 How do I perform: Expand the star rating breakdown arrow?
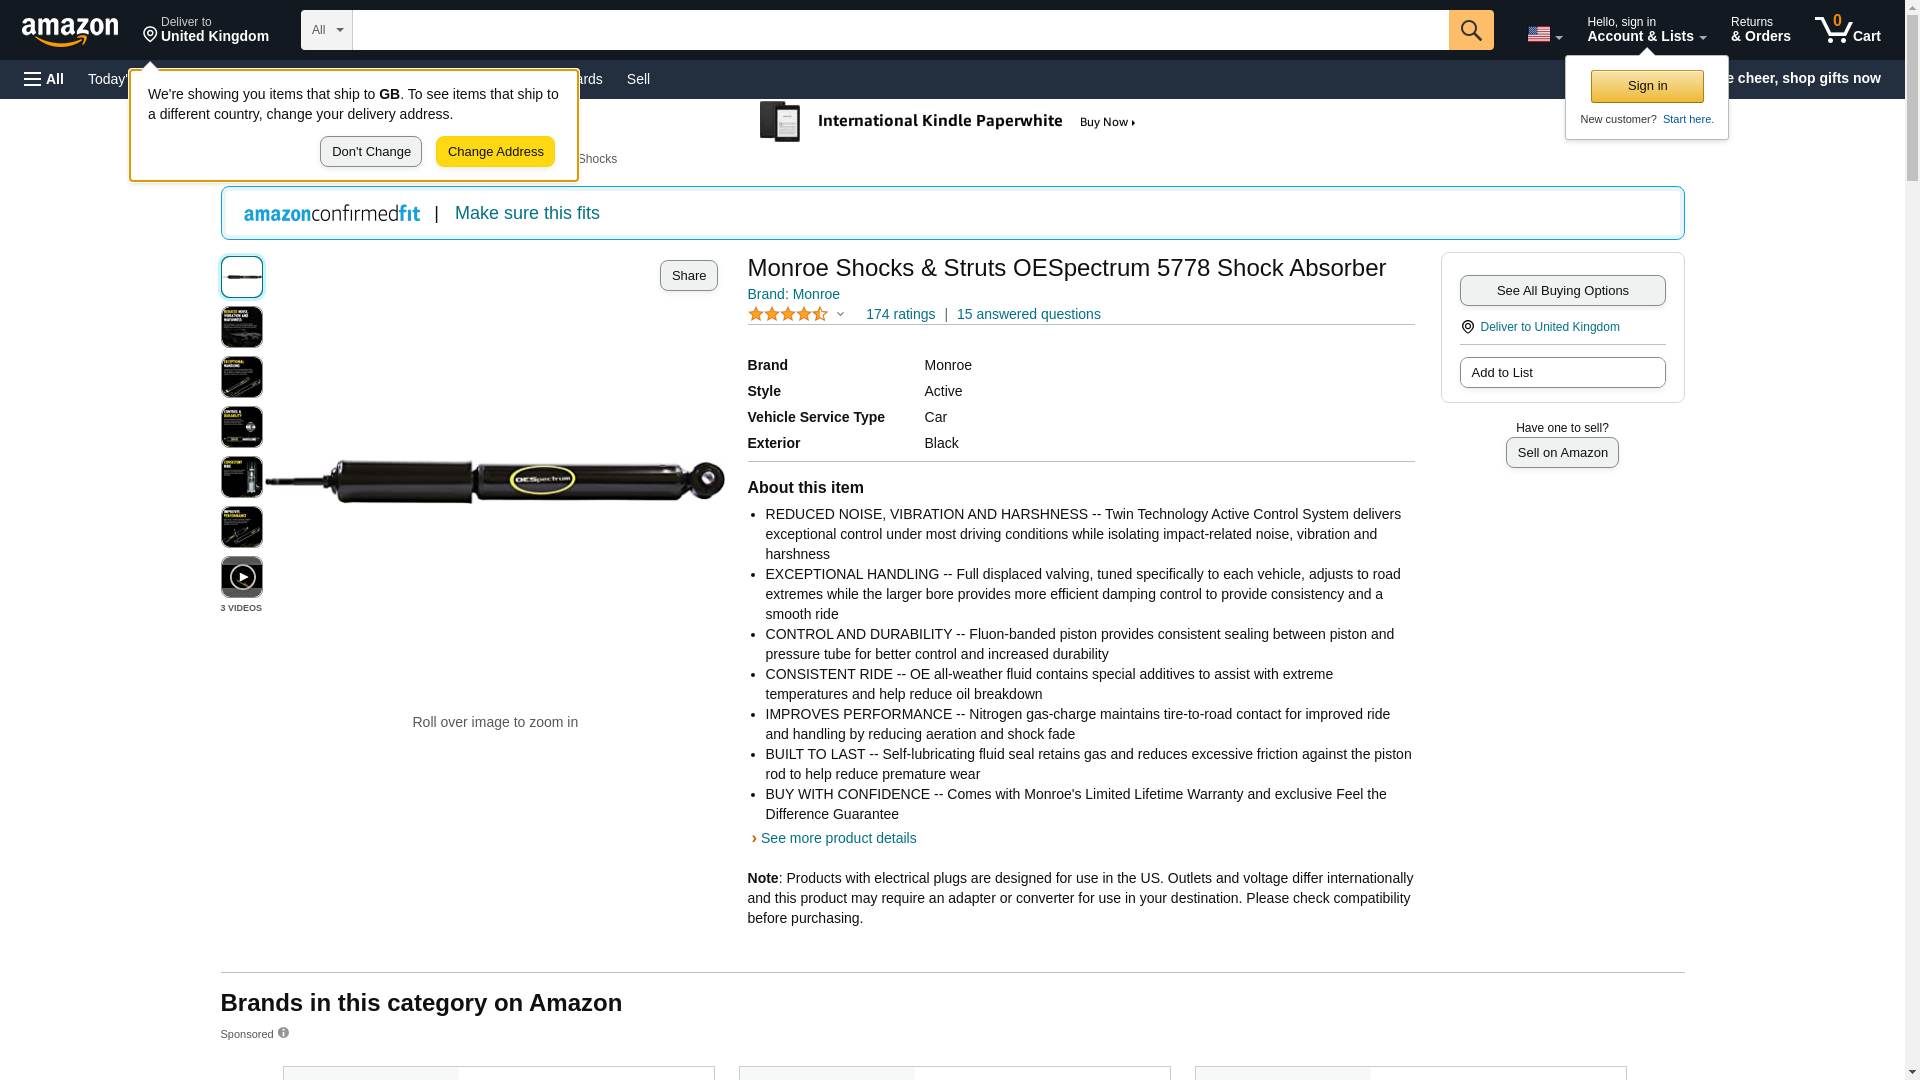click(x=840, y=314)
